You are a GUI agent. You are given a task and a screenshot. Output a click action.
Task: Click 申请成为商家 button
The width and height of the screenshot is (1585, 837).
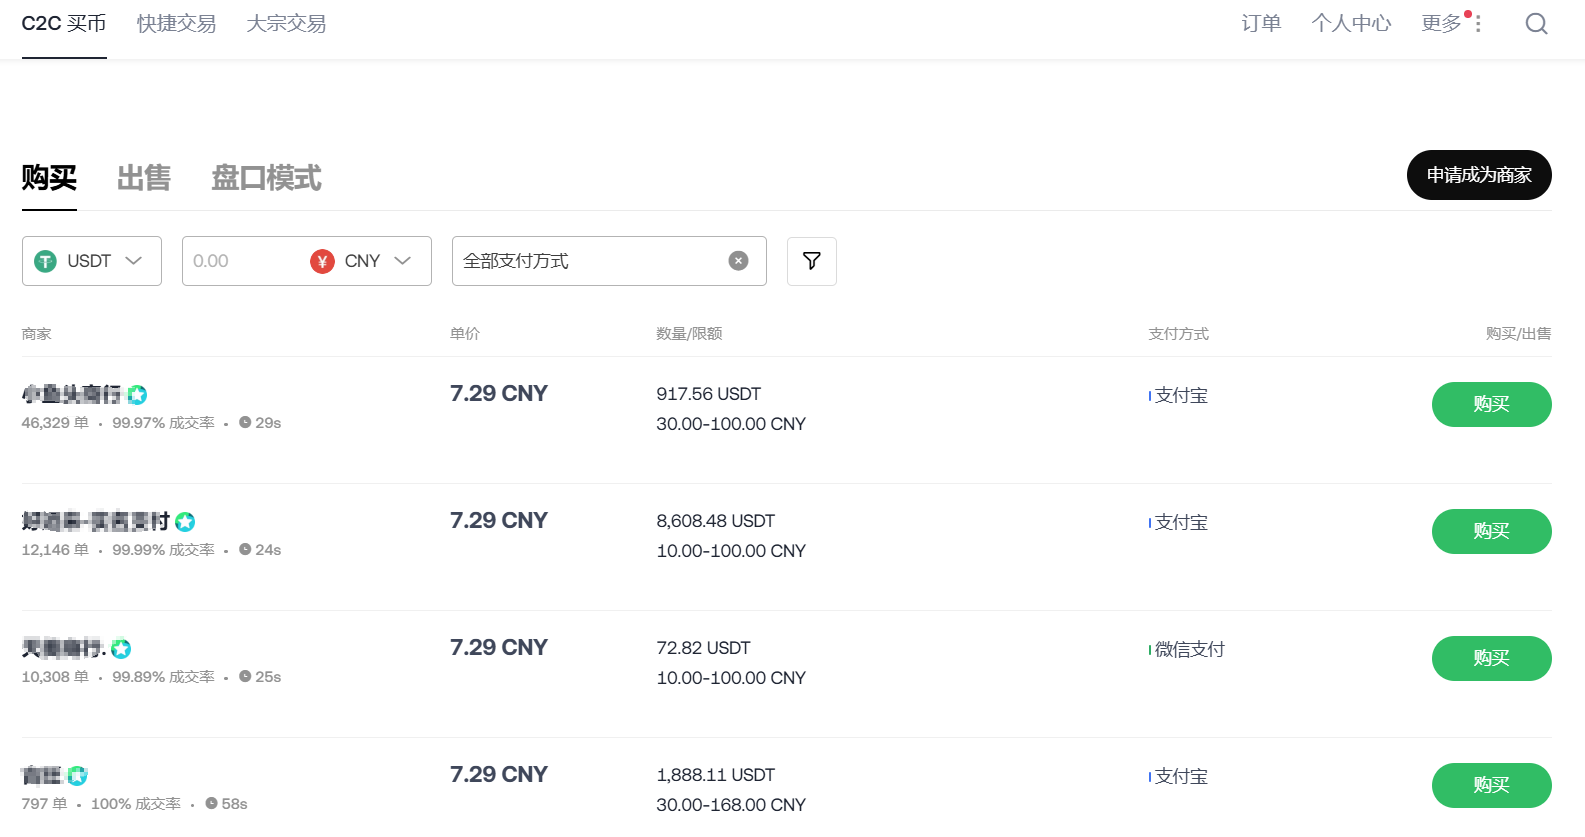coord(1478,175)
